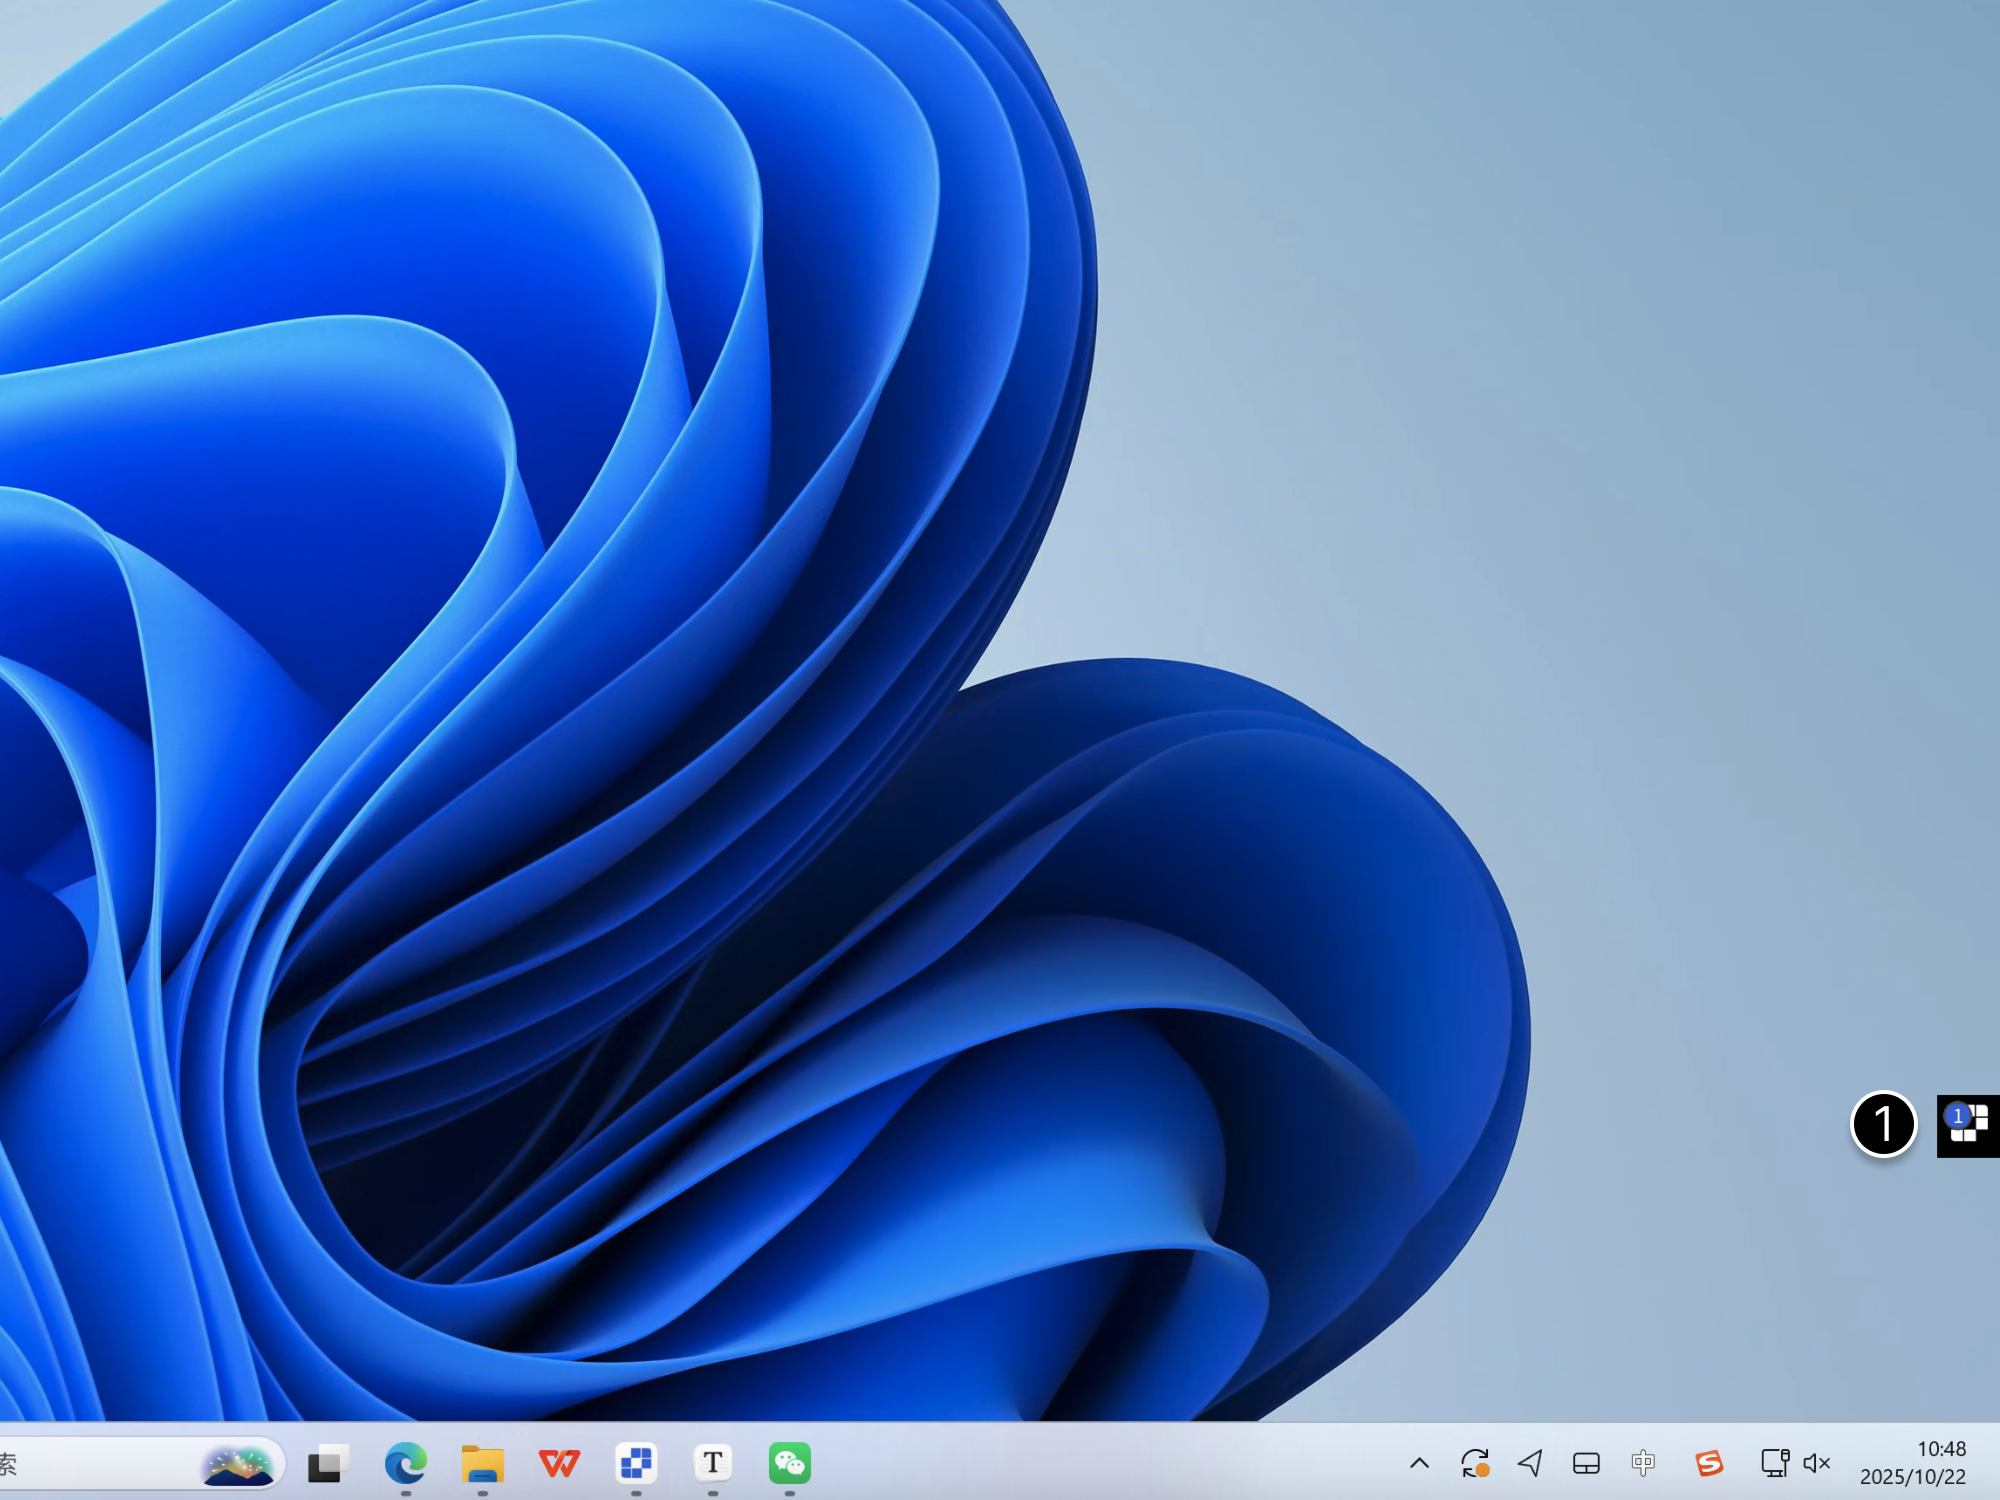This screenshot has width=2000, height=1500.
Task: Launch the Typora editor from the taskbar
Action: (x=713, y=1464)
